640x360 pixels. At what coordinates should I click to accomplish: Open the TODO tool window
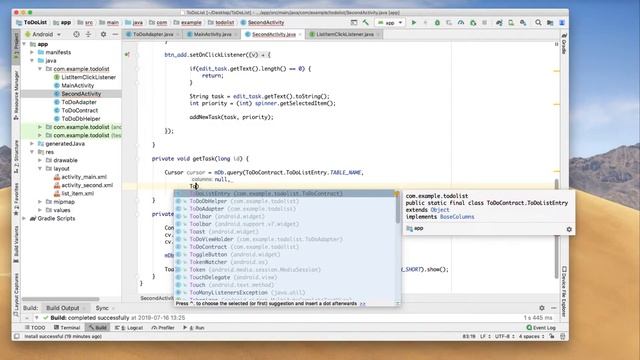click(35, 328)
